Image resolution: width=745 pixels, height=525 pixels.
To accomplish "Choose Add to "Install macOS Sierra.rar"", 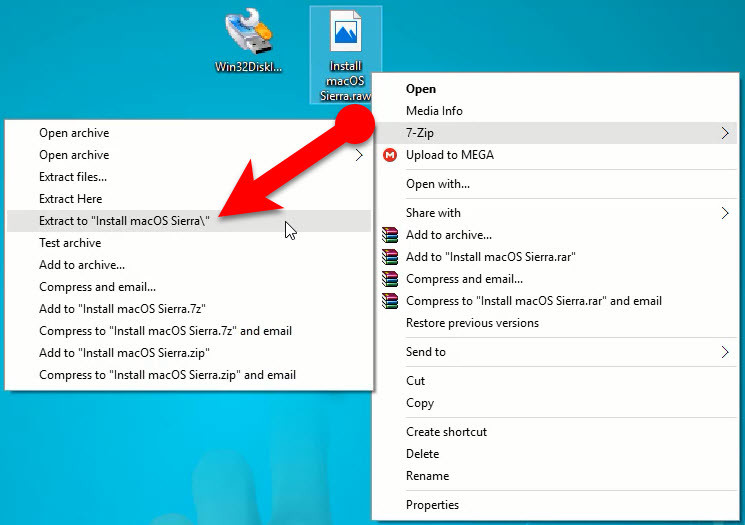I will point(555,257).
